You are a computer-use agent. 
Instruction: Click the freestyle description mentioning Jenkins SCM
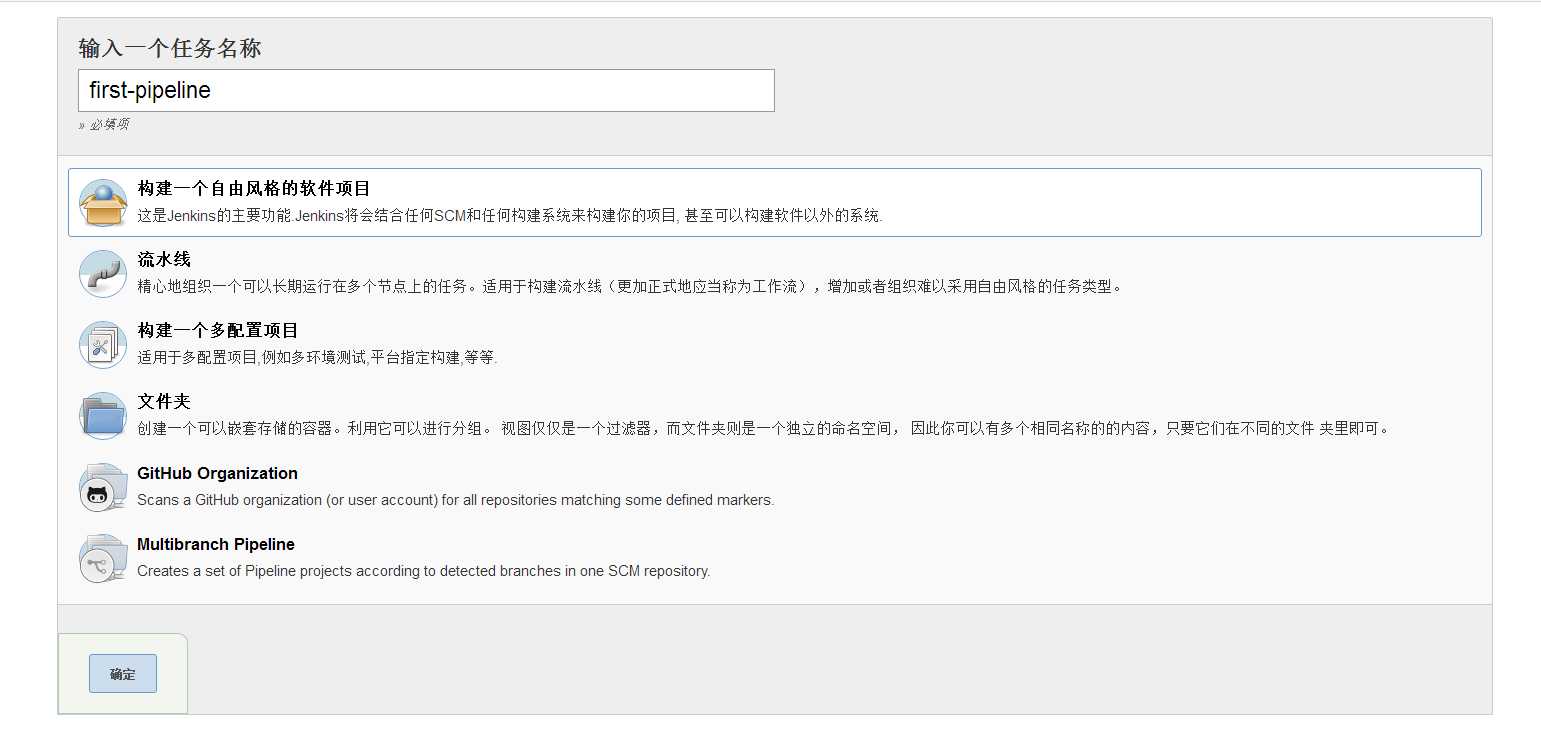click(510, 215)
